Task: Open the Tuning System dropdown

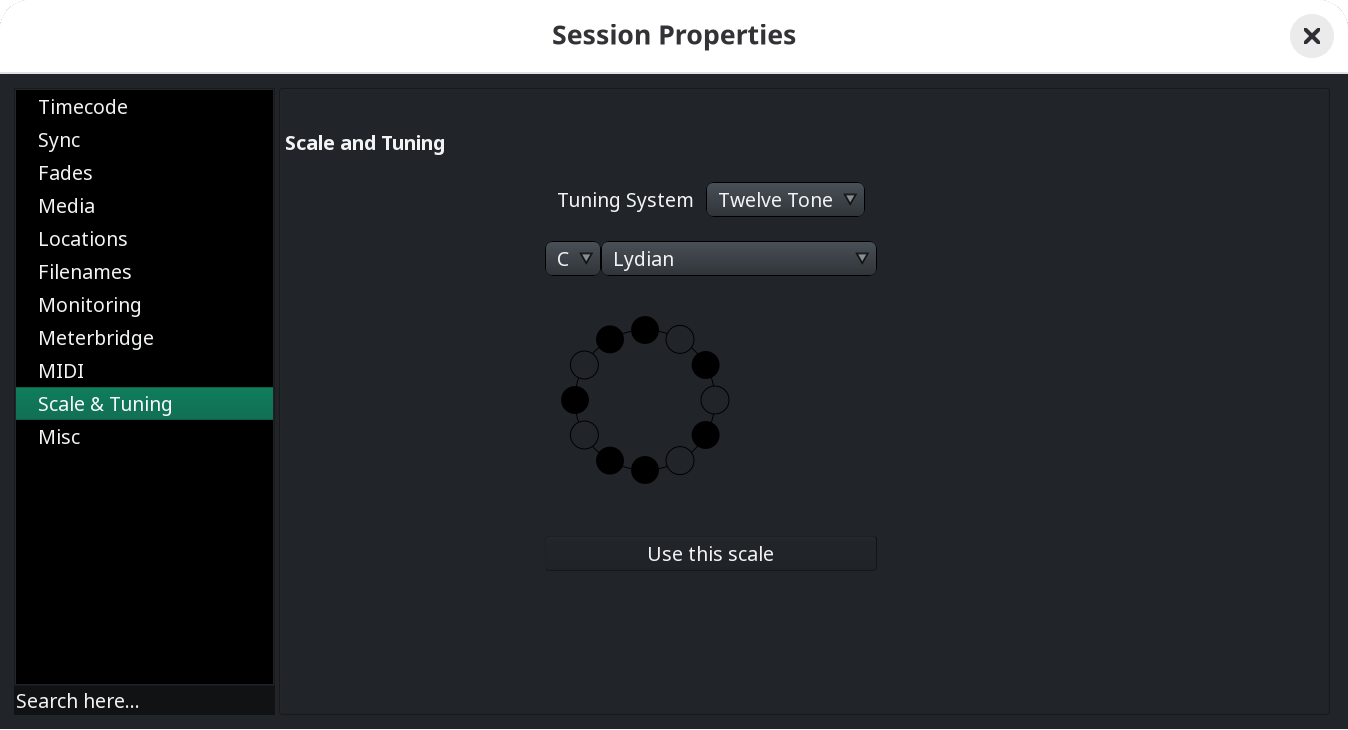Action: (x=785, y=200)
